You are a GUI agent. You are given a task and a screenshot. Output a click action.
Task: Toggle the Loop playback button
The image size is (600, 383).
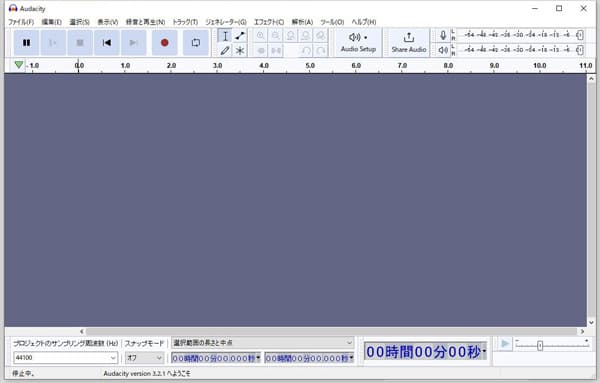[x=196, y=42]
